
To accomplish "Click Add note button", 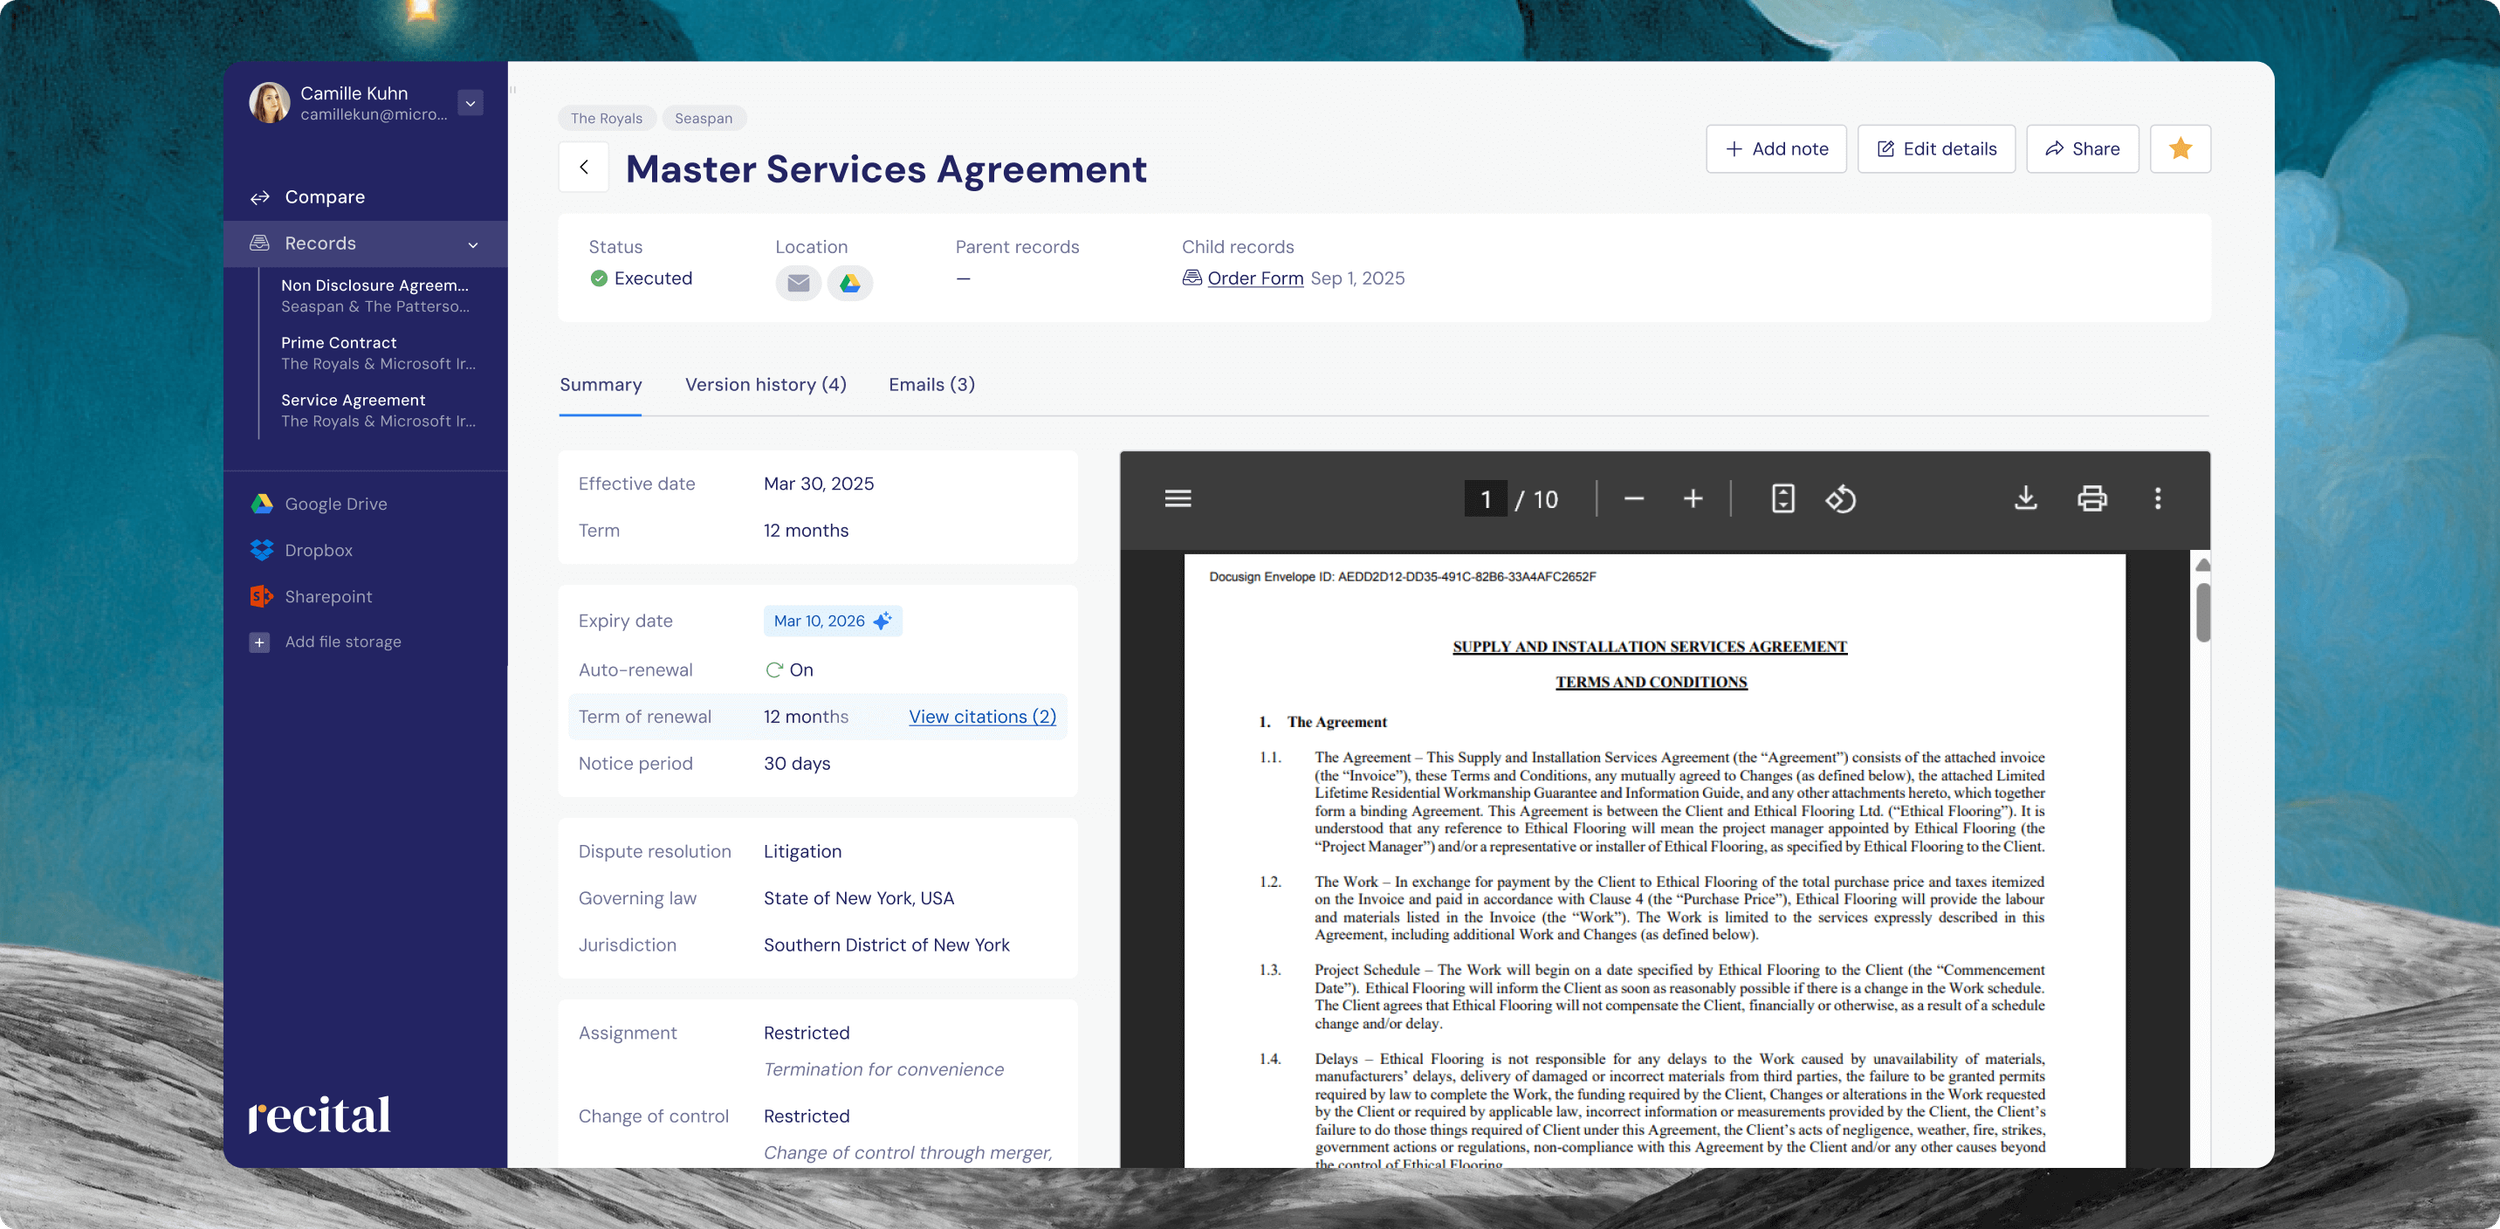I will [x=1776, y=148].
